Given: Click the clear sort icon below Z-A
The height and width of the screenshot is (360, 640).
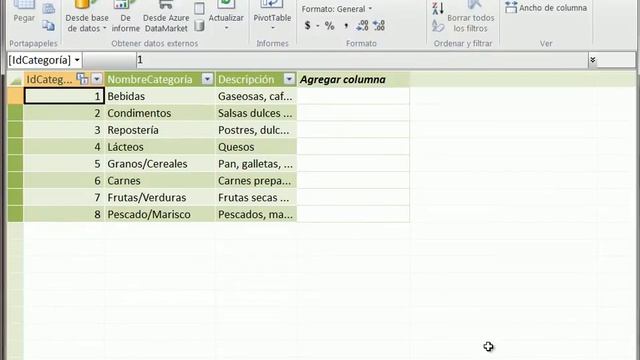Looking at the screenshot, I should pos(438,26).
